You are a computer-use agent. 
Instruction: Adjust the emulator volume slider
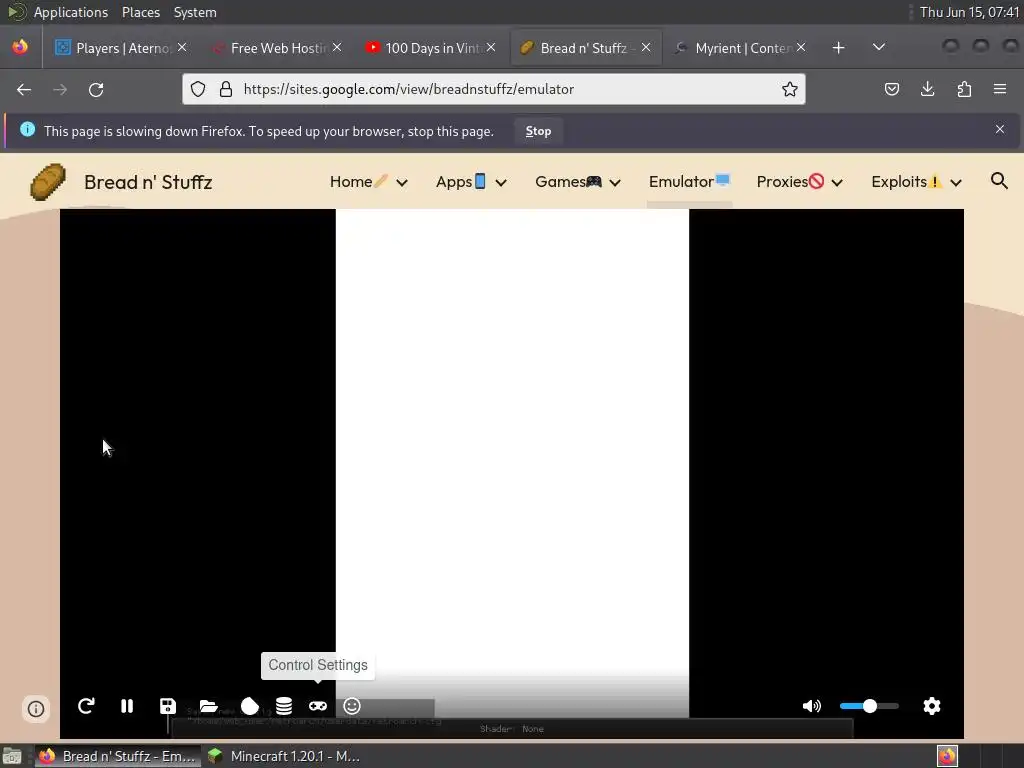click(x=869, y=706)
